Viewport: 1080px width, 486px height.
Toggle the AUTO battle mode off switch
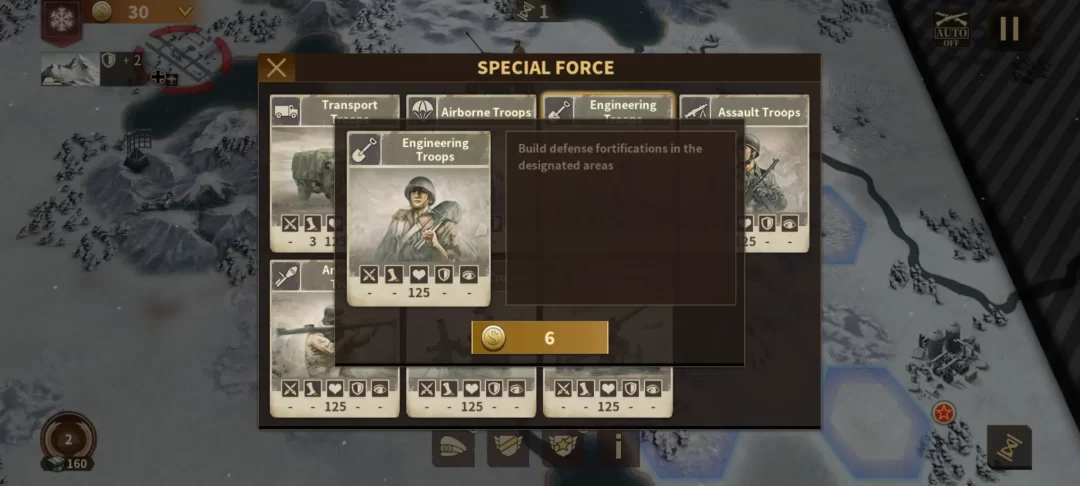951,29
